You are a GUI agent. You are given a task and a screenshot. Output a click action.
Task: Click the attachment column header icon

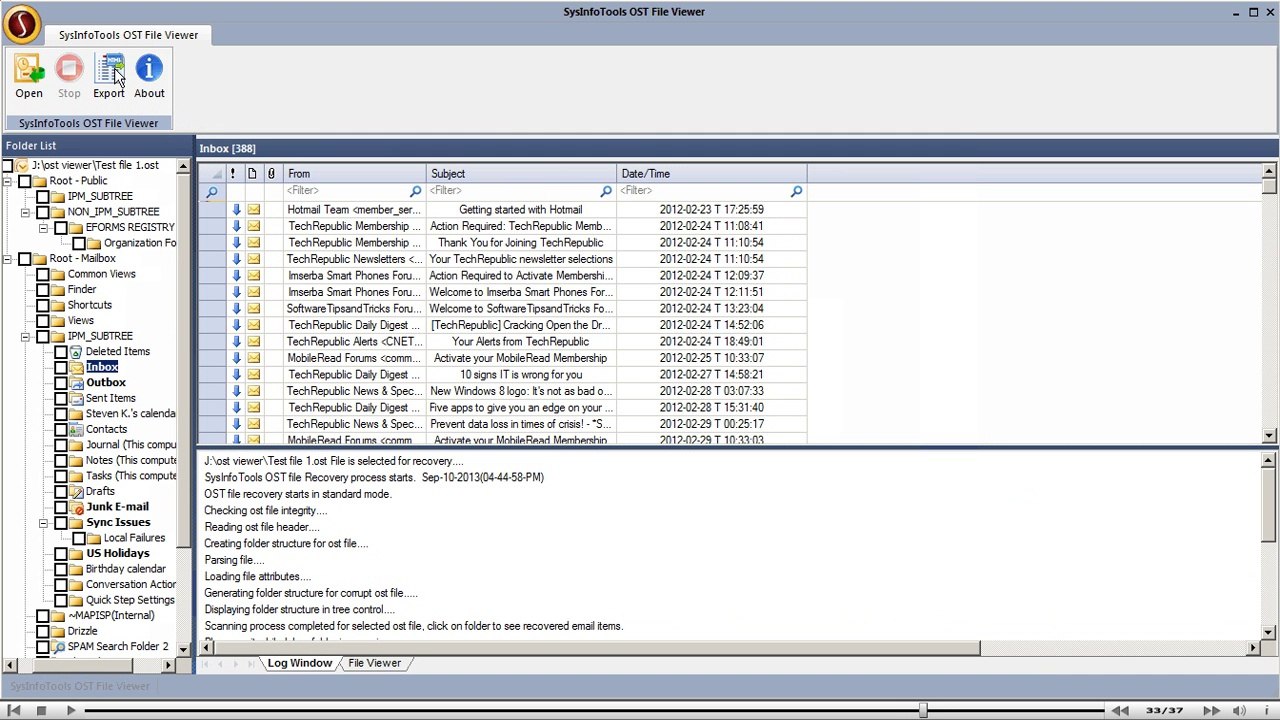click(x=271, y=174)
